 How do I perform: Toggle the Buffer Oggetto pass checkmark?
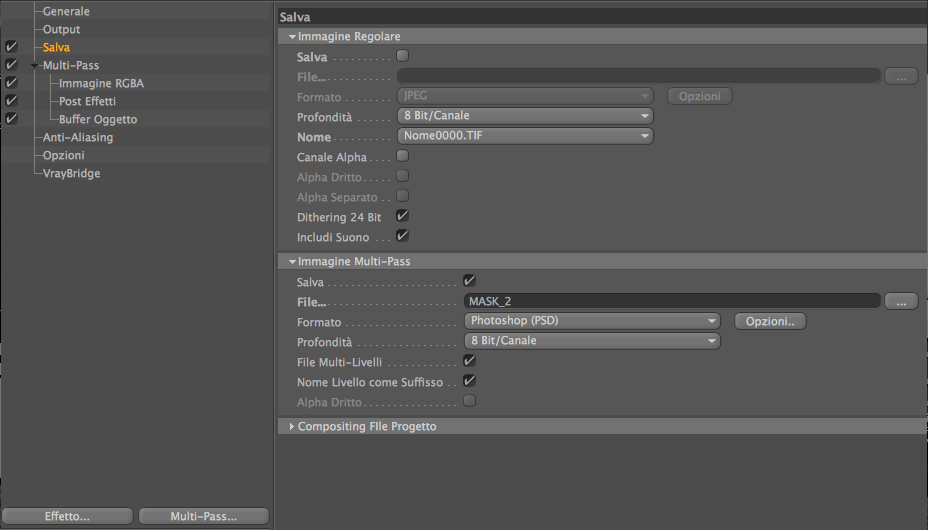click(11, 118)
